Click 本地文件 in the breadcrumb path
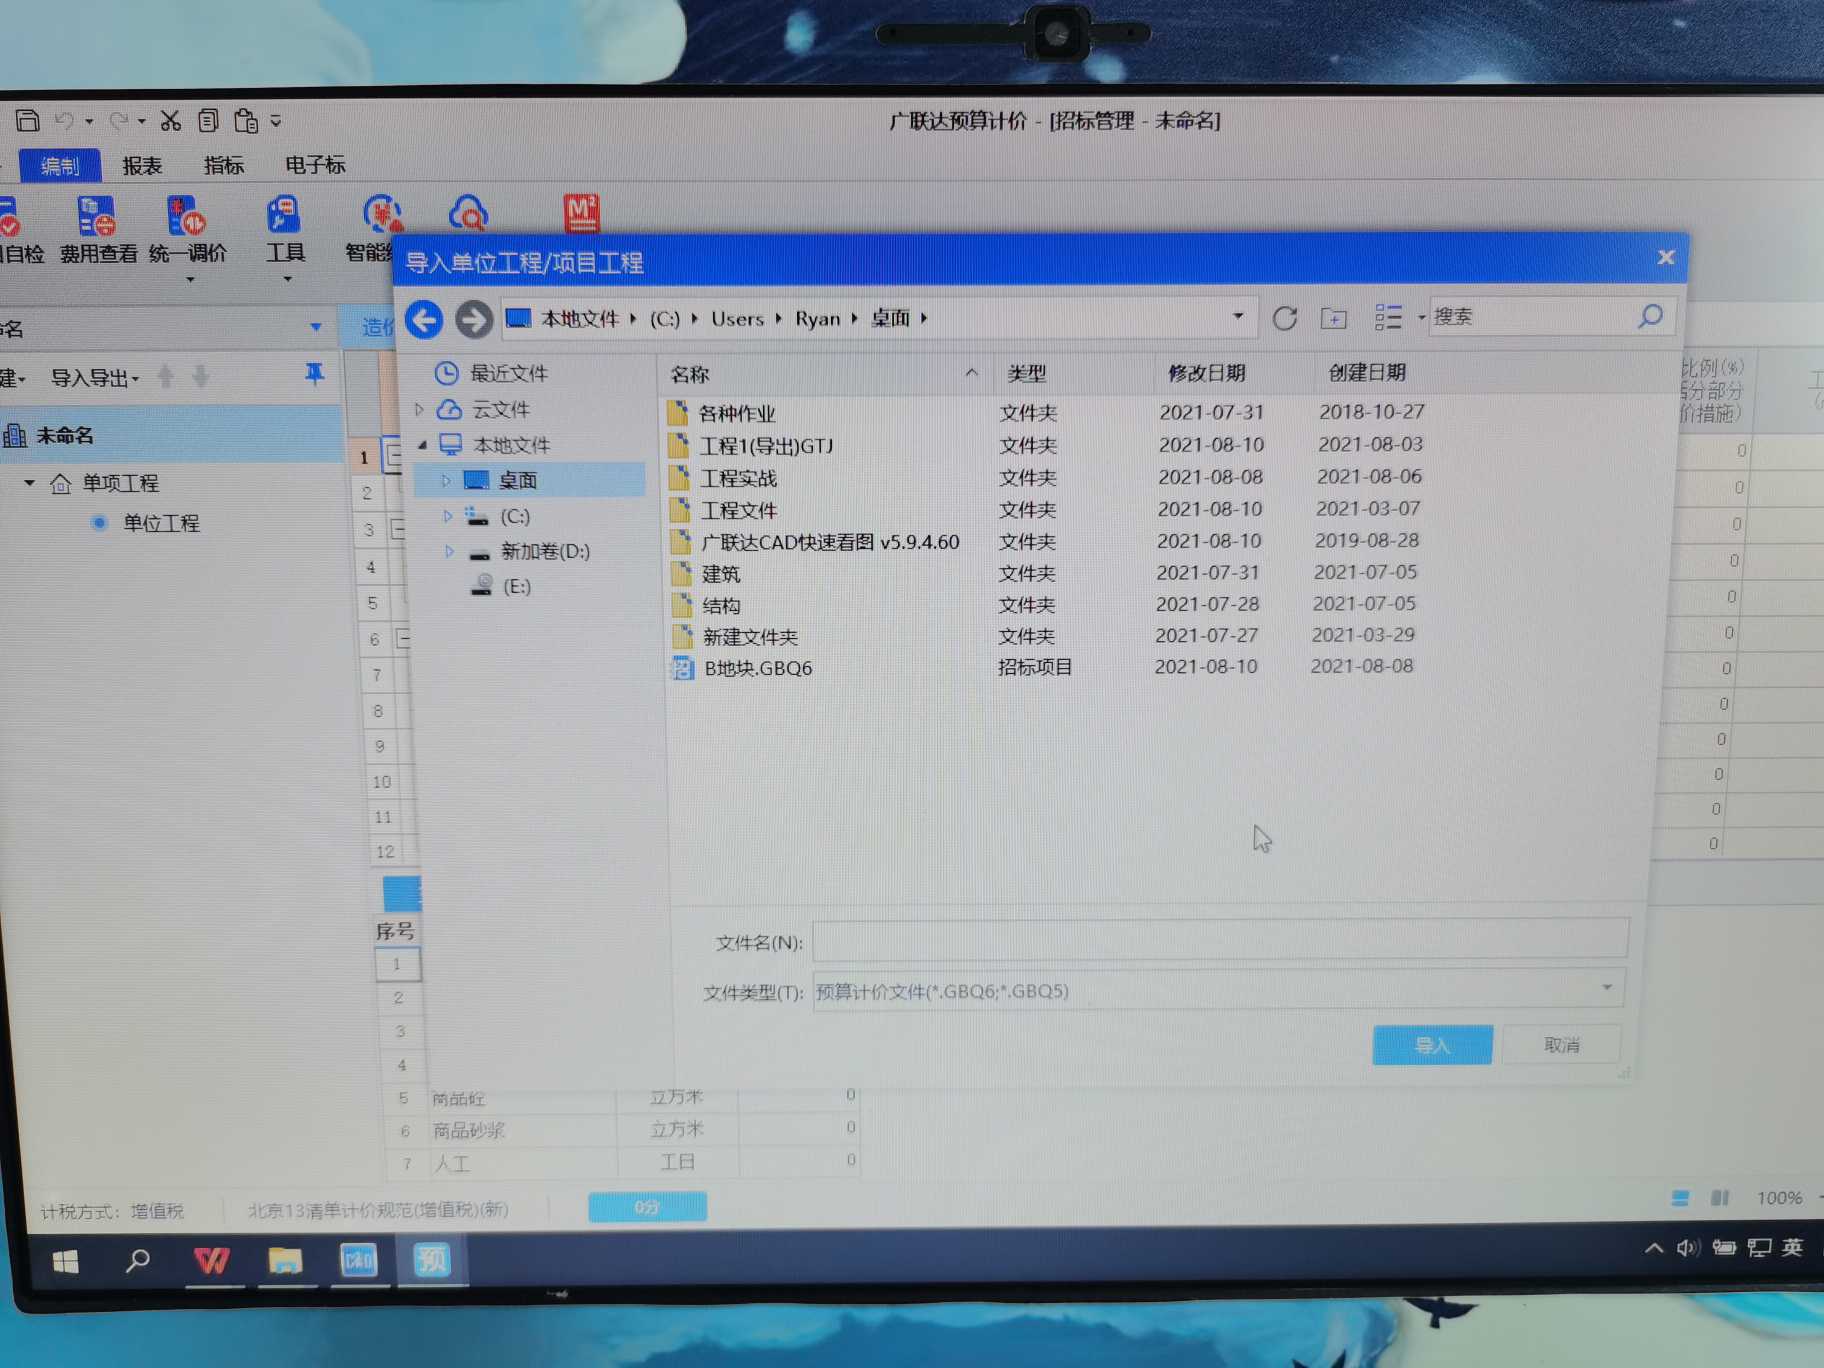 580,319
